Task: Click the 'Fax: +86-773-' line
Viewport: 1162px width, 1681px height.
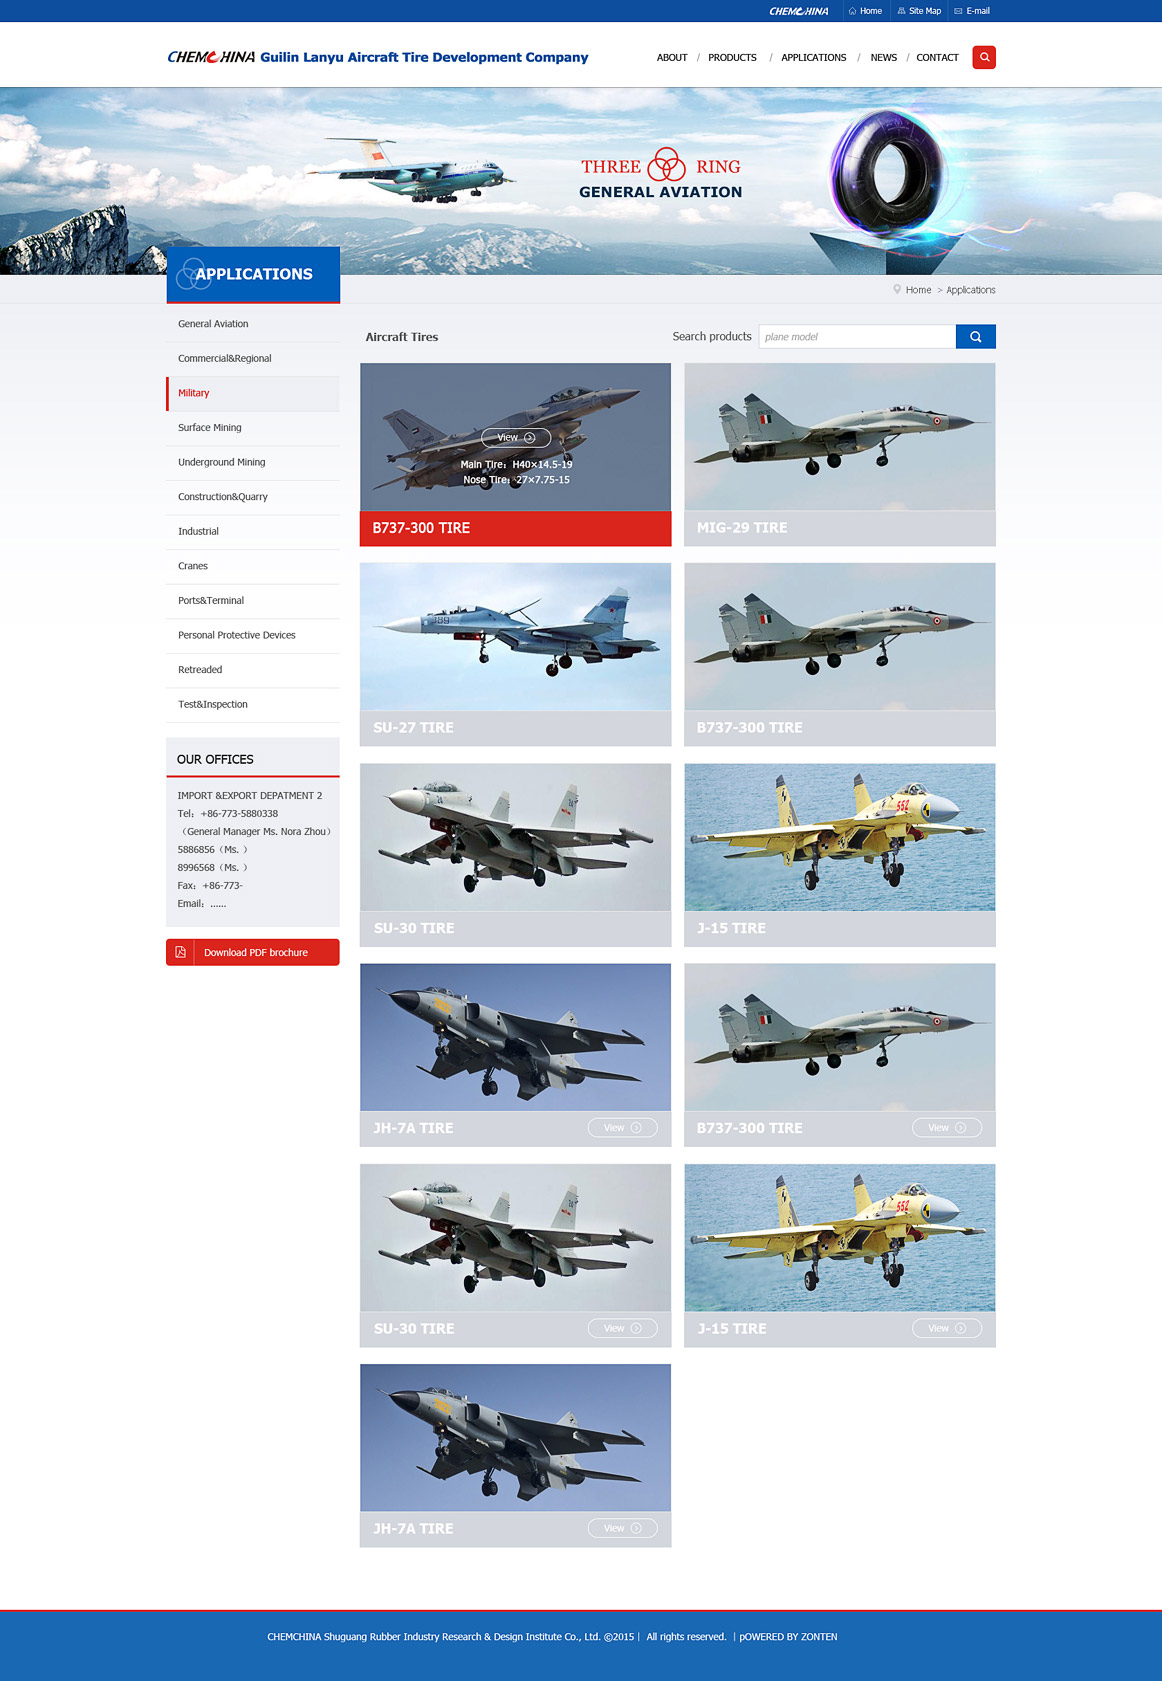Action: (x=210, y=886)
